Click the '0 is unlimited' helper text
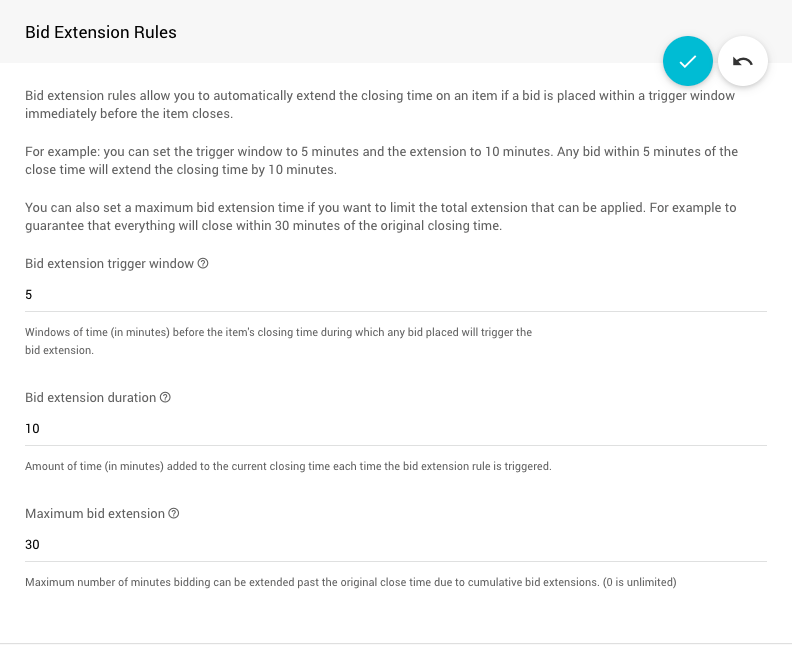Screen dimensions: 792x663 [x=350, y=583]
